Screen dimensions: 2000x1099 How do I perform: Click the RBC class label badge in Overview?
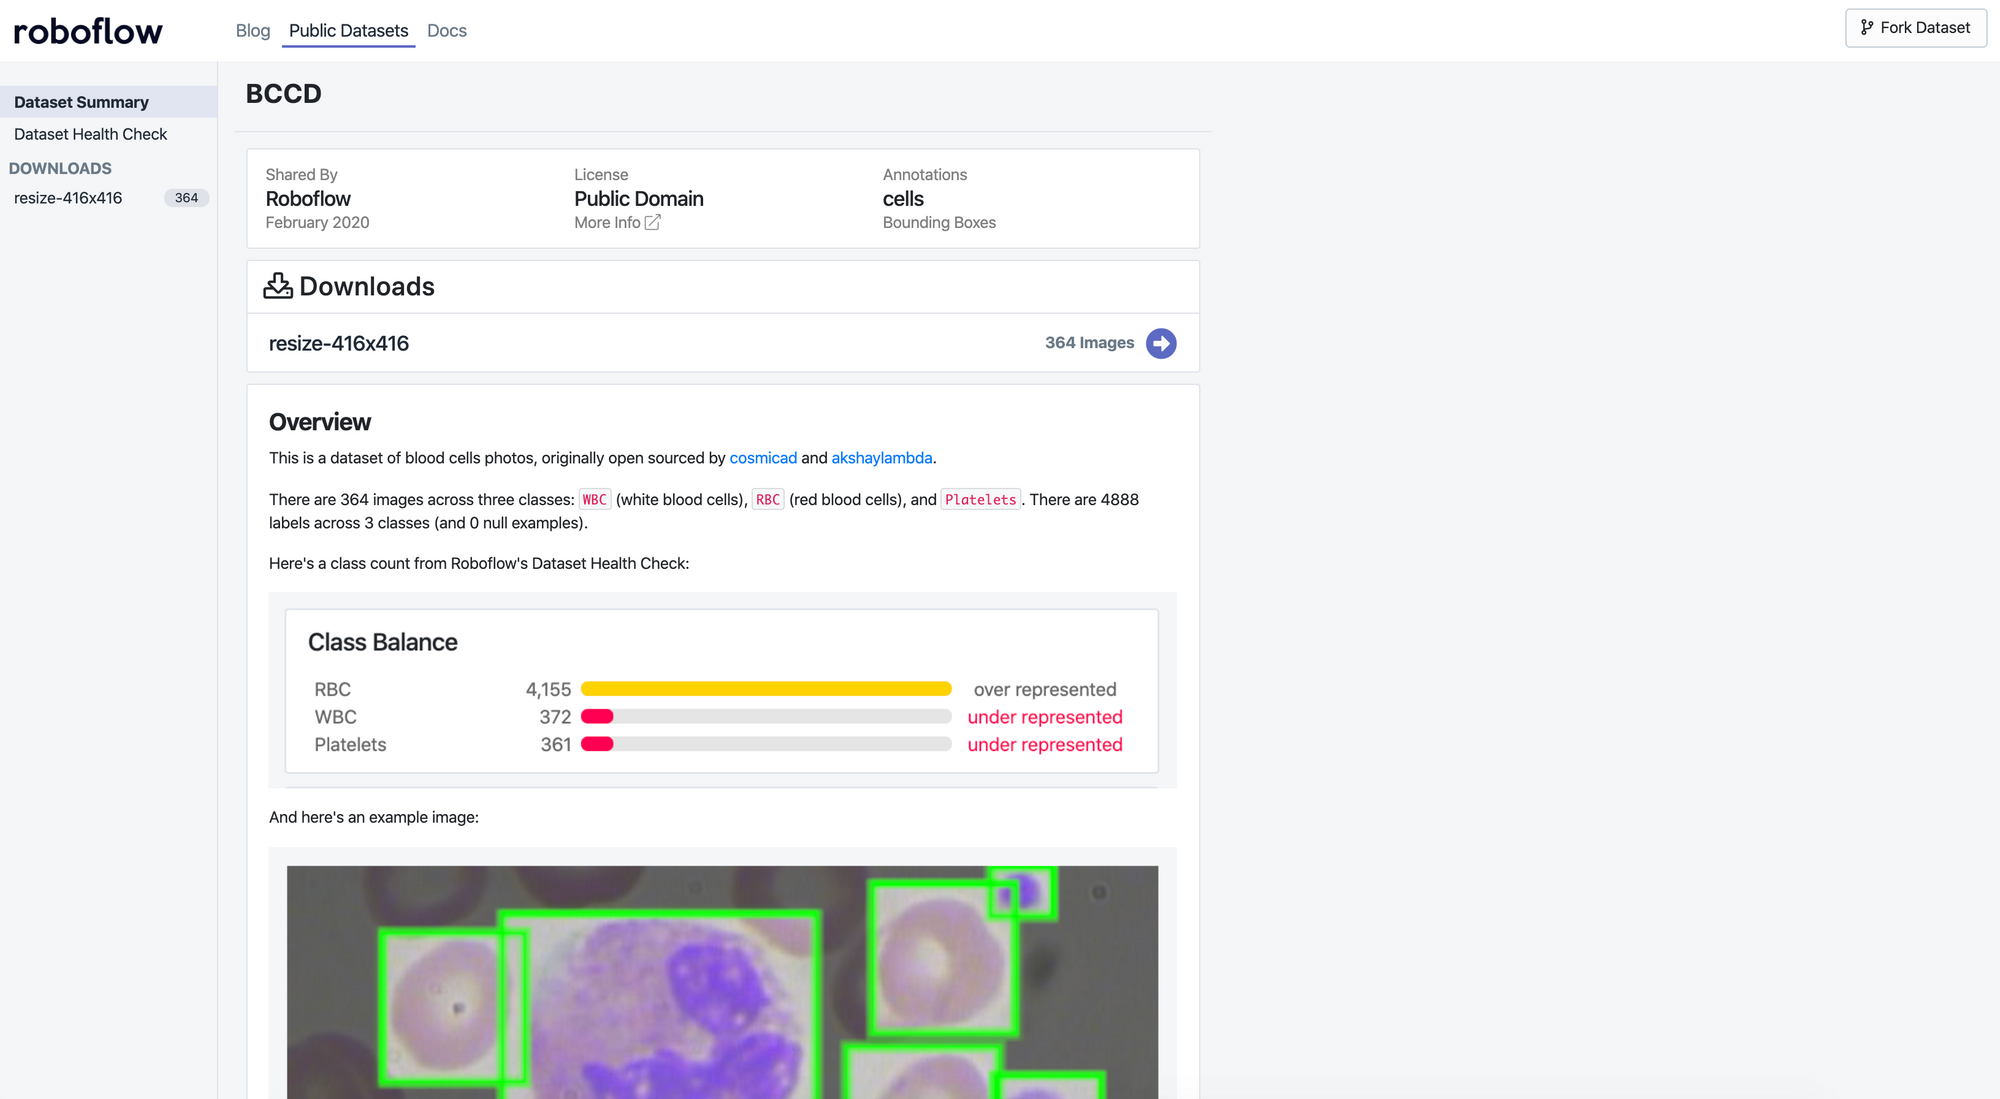tap(768, 498)
